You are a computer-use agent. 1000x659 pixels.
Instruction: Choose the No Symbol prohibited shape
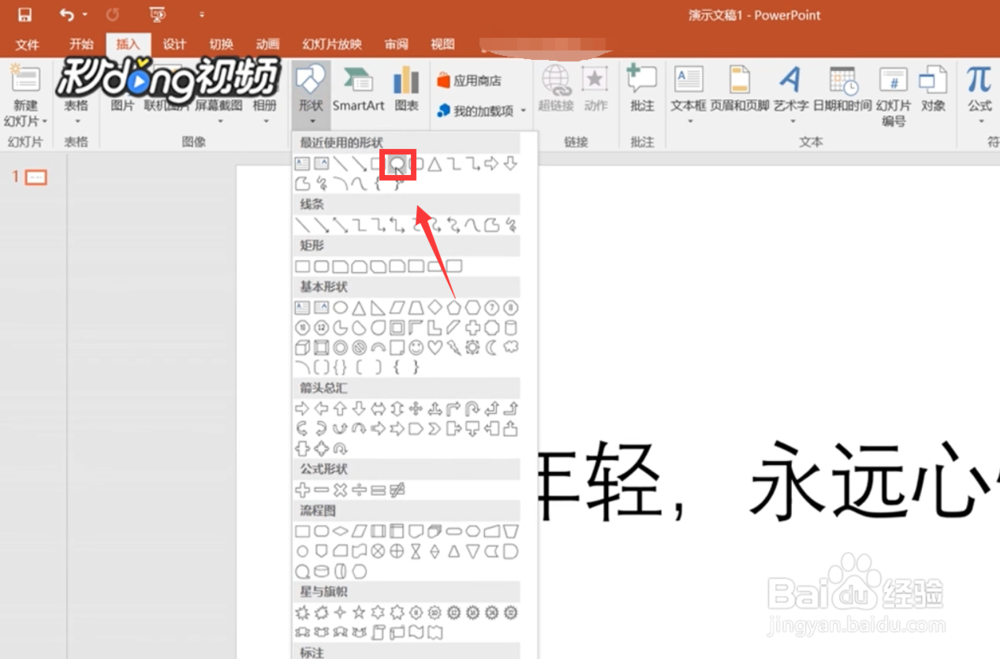point(359,348)
